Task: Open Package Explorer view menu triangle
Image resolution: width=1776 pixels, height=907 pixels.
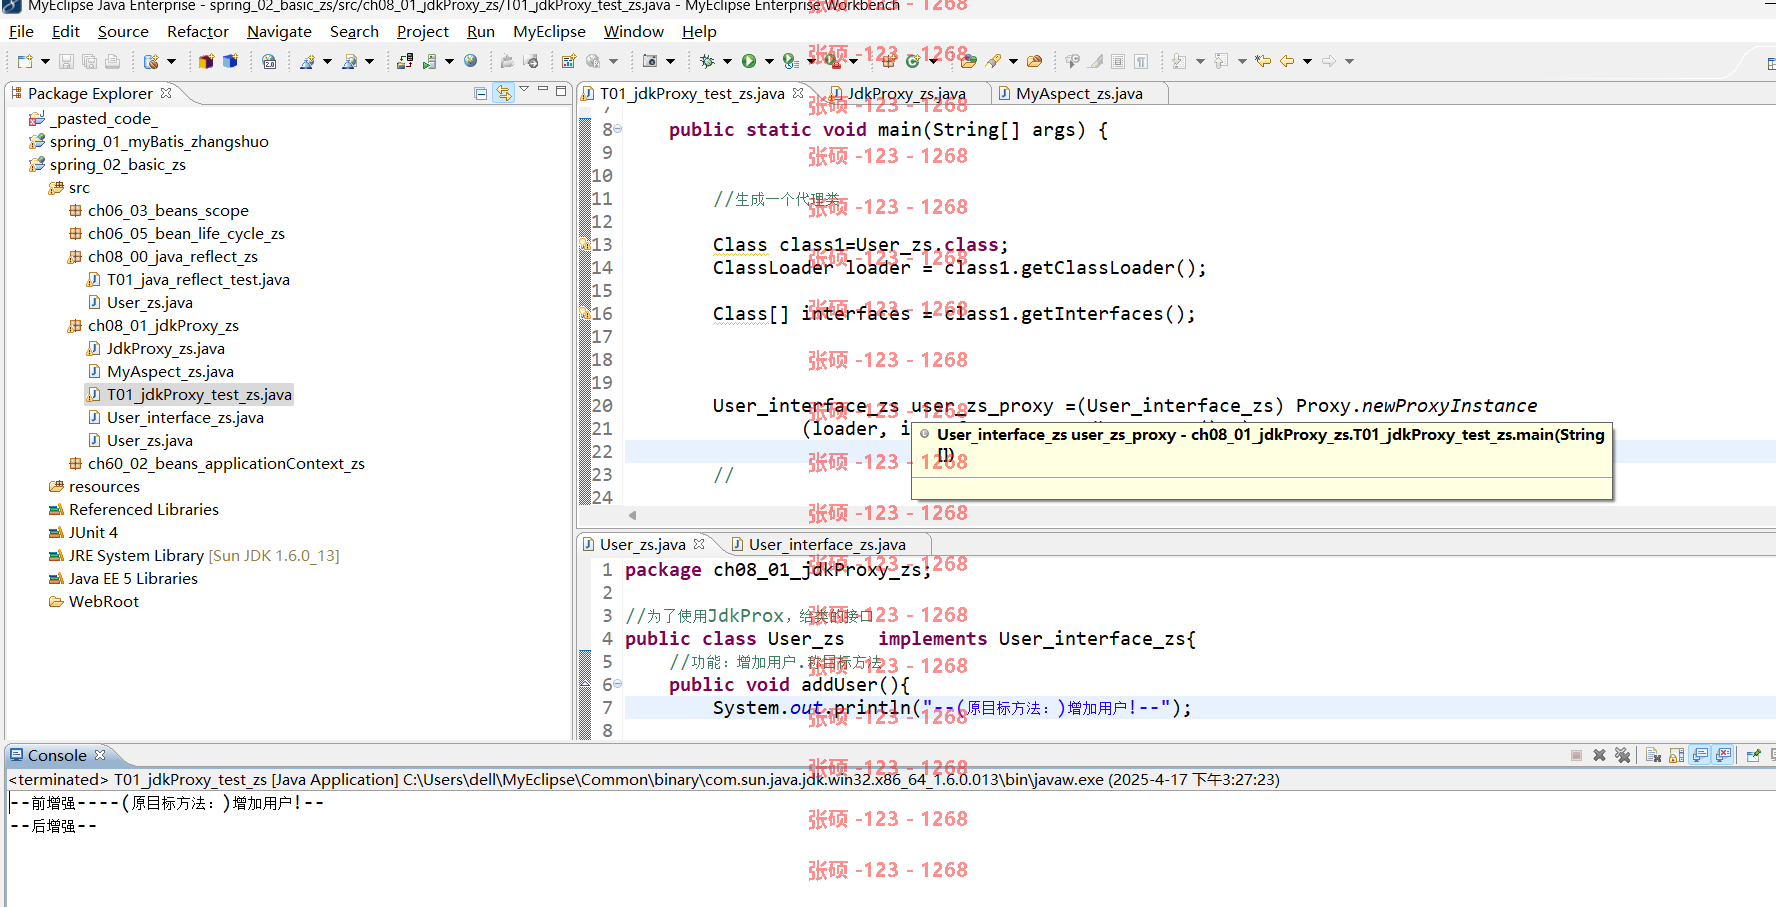Action: (524, 90)
